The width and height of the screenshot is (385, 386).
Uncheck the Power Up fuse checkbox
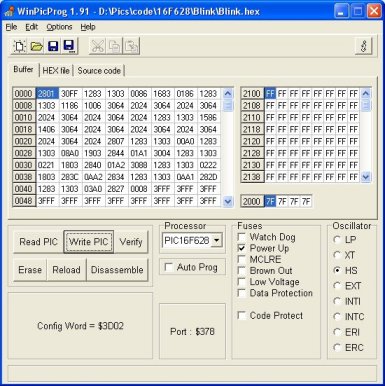tap(241, 248)
